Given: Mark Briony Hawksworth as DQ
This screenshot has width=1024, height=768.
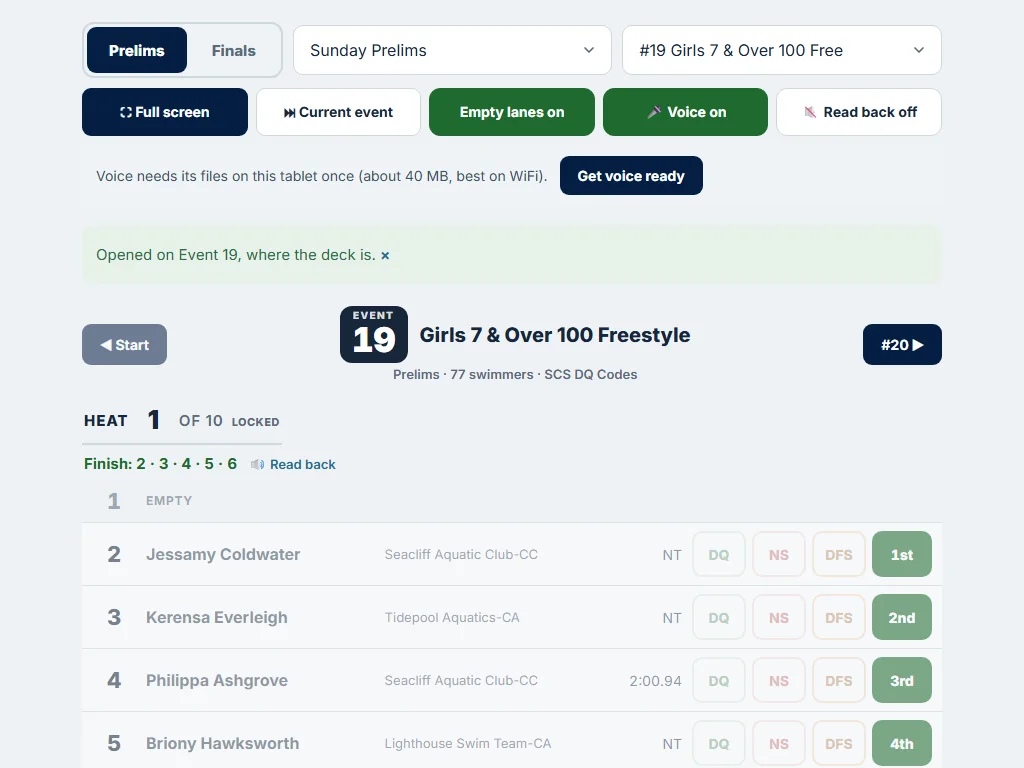Looking at the screenshot, I should 719,743.
